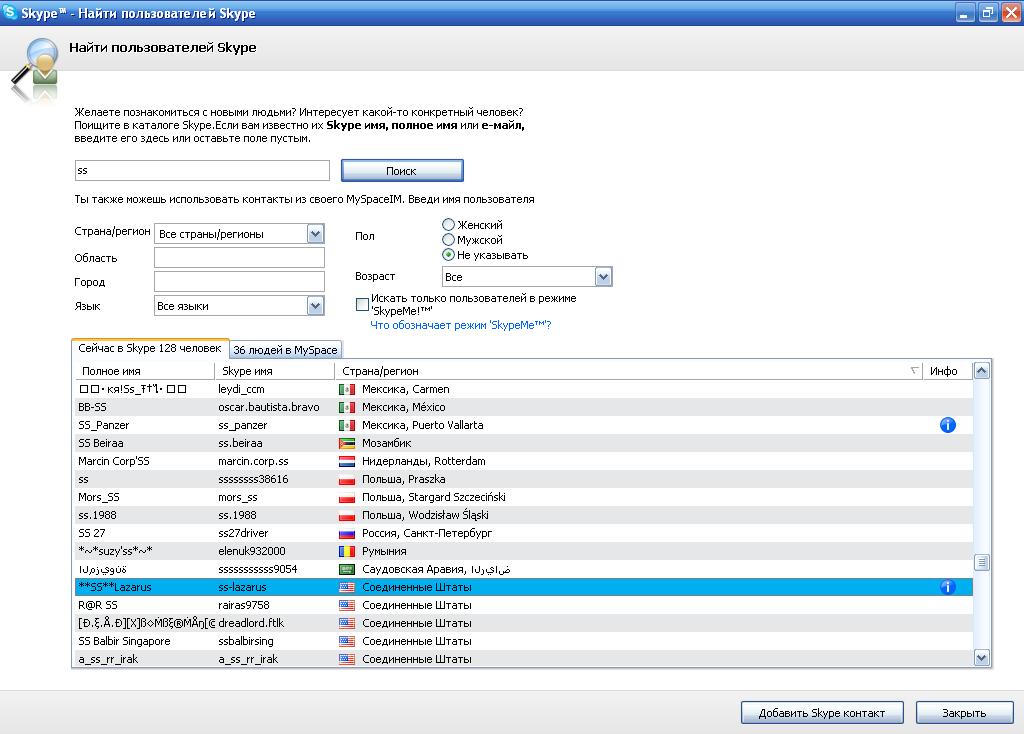Click the Область input field
The height and width of the screenshot is (734, 1024).
pyautogui.click(x=239, y=257)
